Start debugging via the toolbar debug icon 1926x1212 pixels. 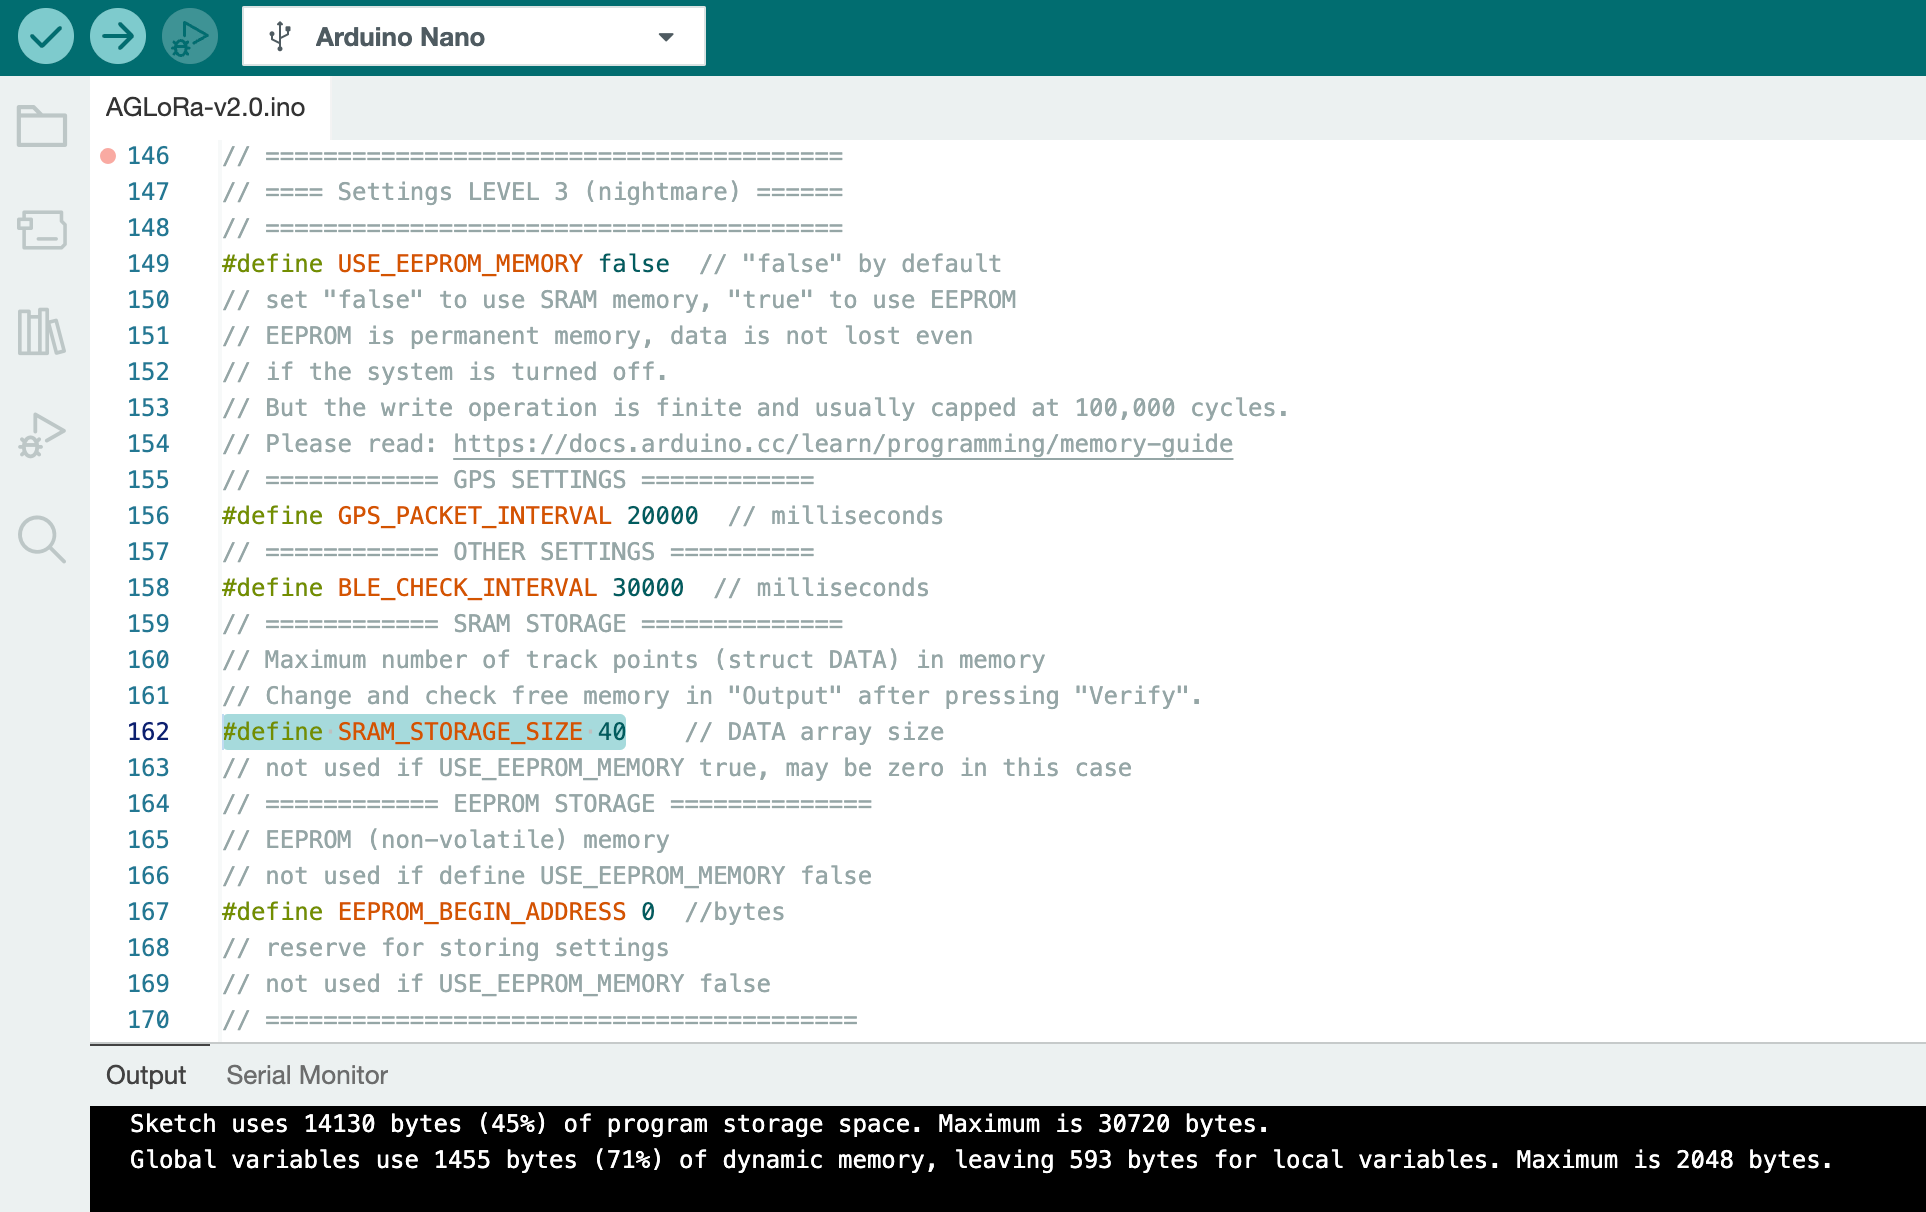tap(189, 36)
